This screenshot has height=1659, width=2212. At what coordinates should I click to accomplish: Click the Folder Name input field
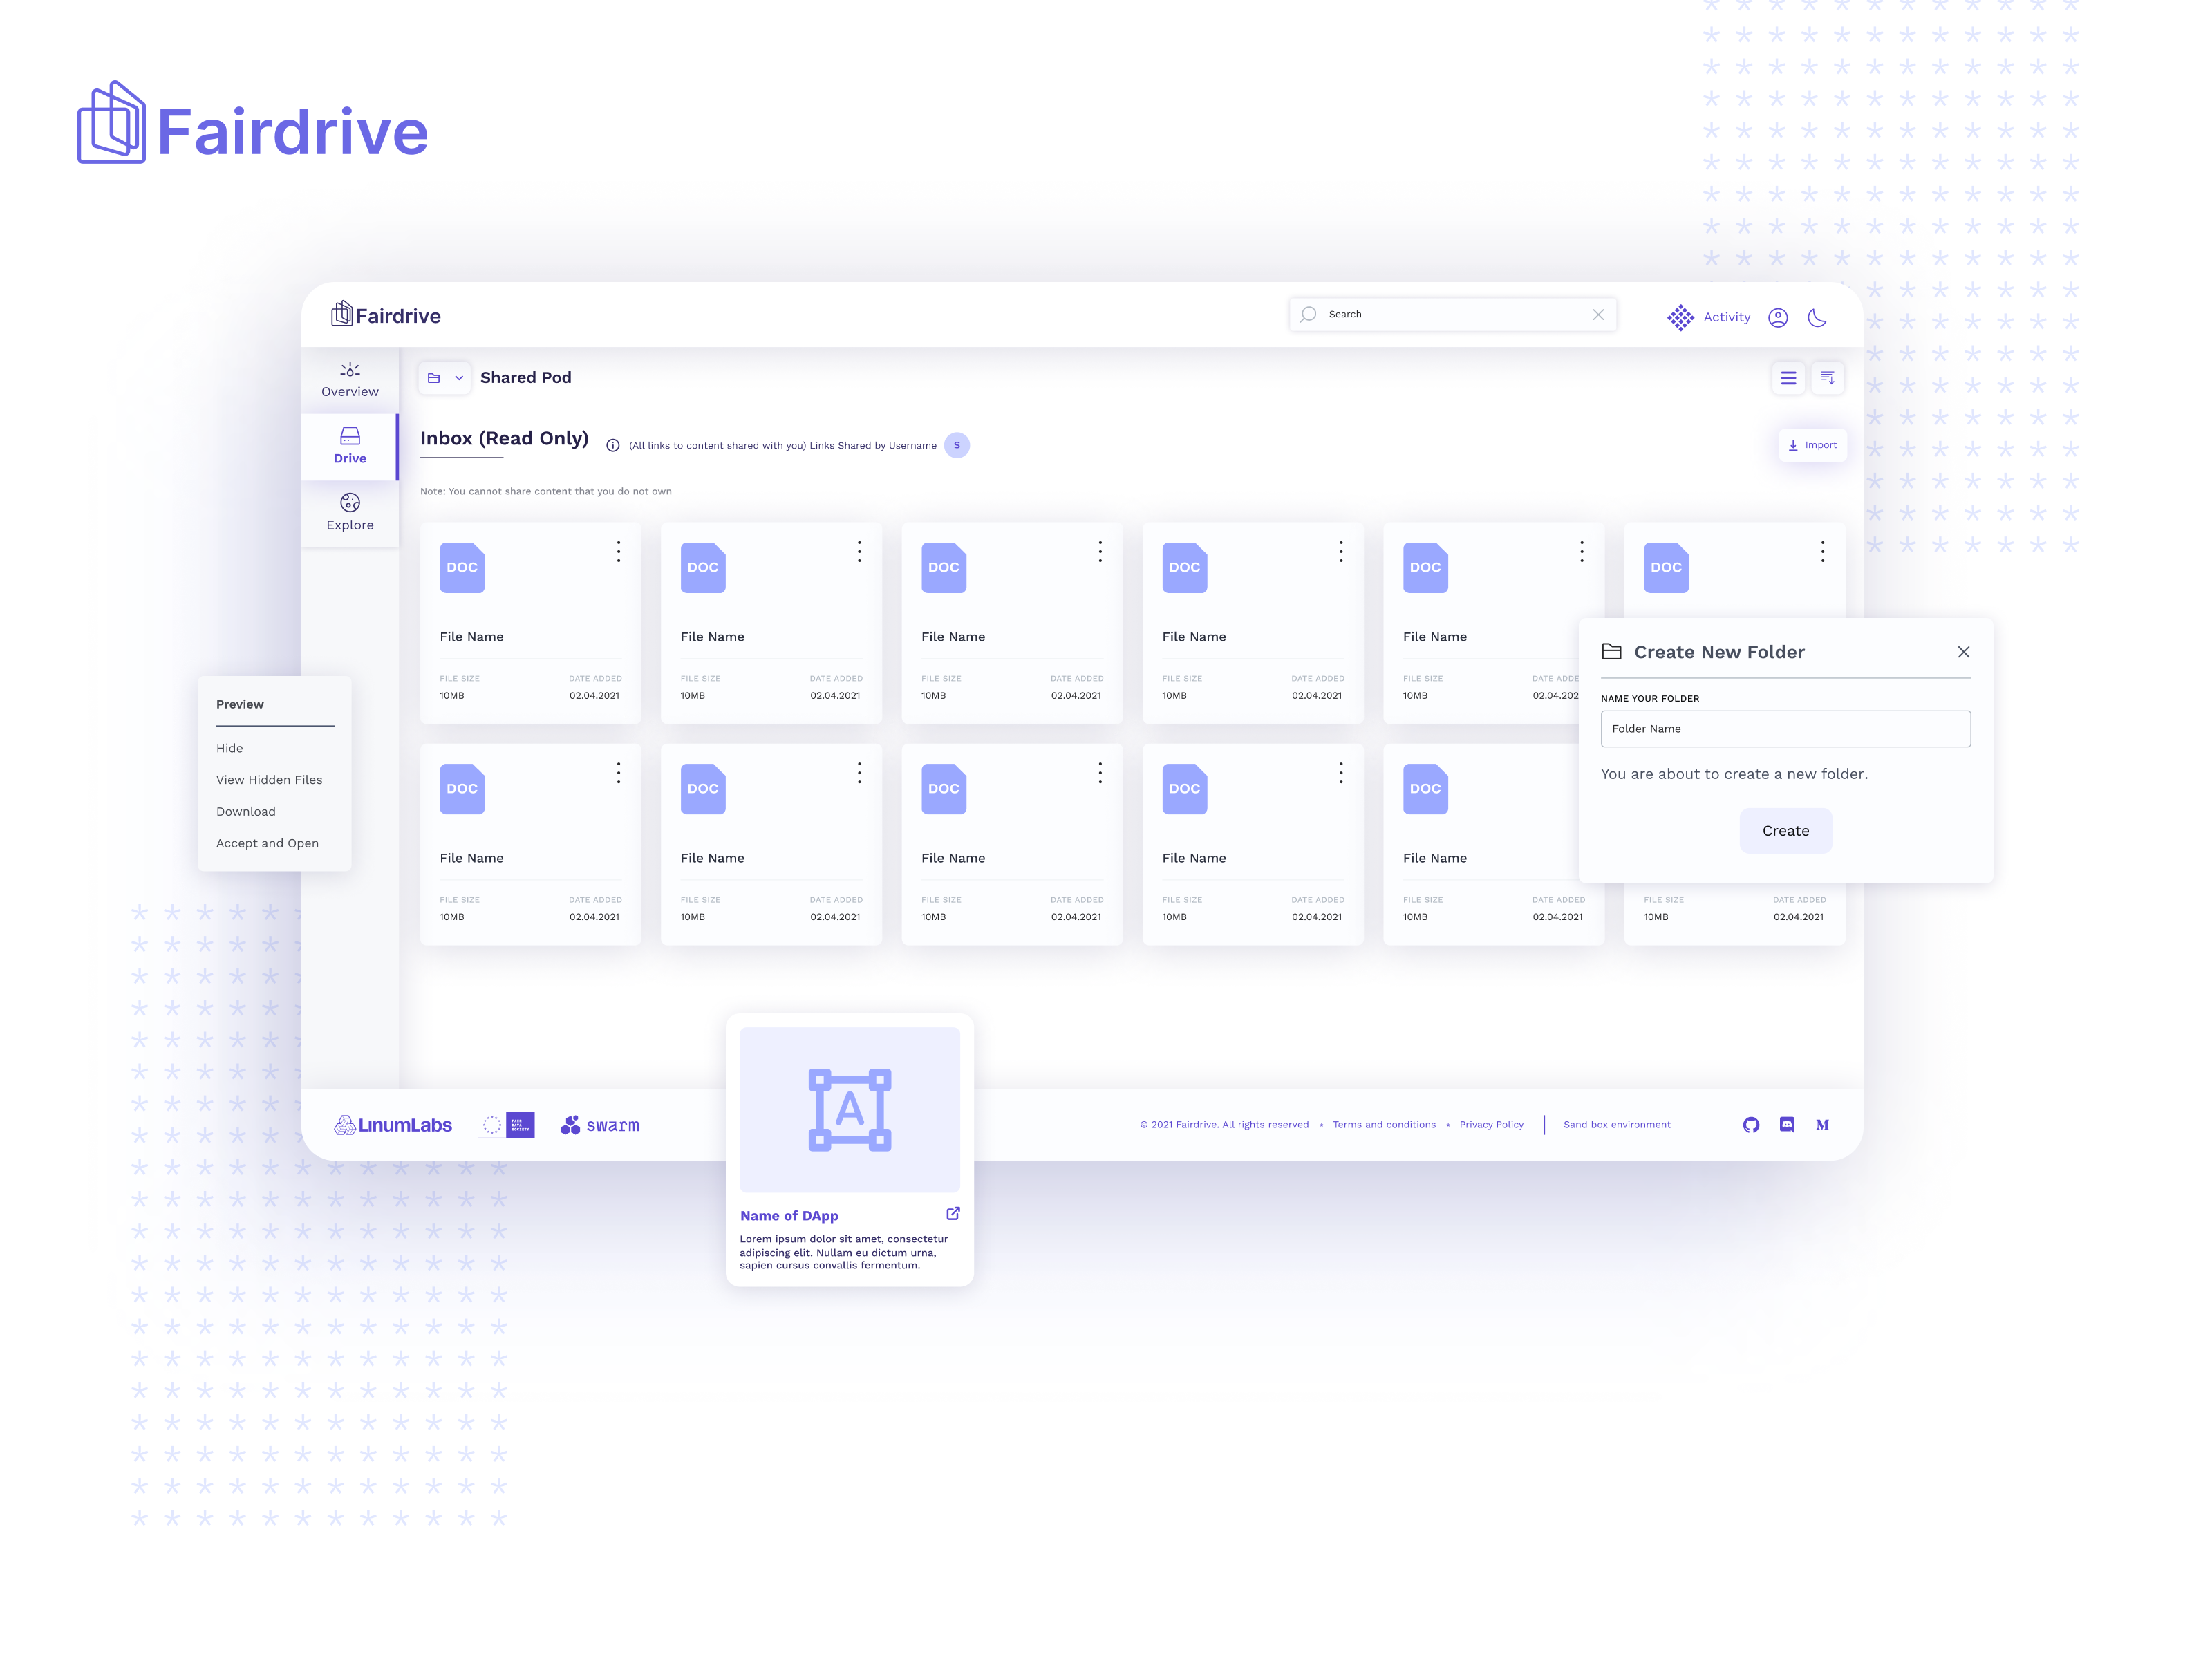tap(1785, 729)
